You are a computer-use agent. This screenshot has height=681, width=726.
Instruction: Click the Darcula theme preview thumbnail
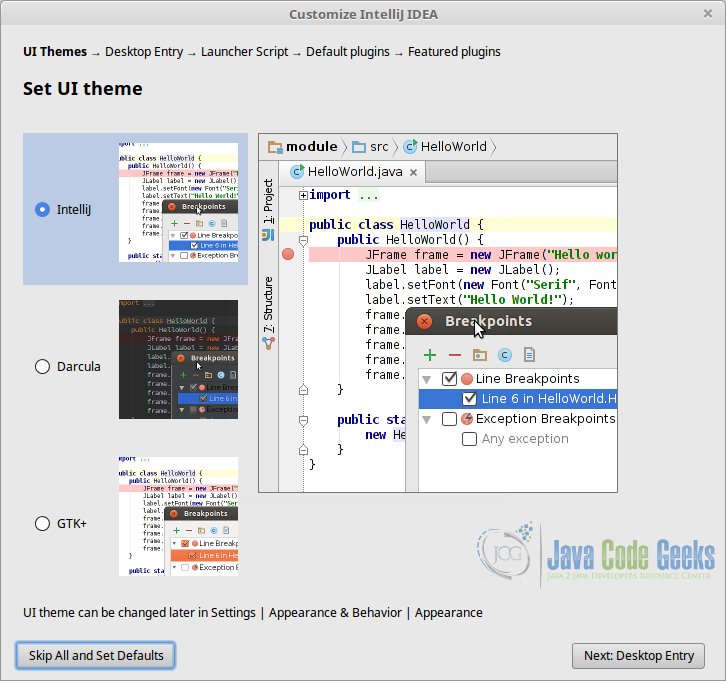[178, 359]
